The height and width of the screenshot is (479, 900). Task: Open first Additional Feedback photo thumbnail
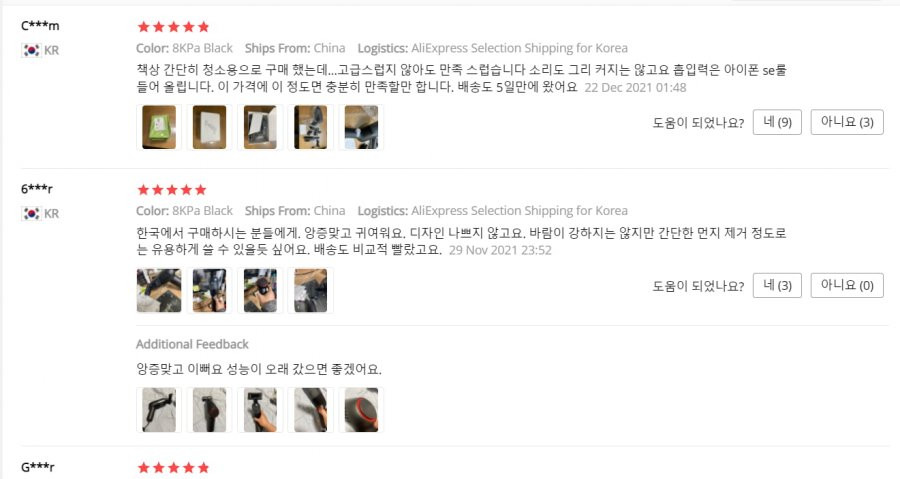click(159, 410)
